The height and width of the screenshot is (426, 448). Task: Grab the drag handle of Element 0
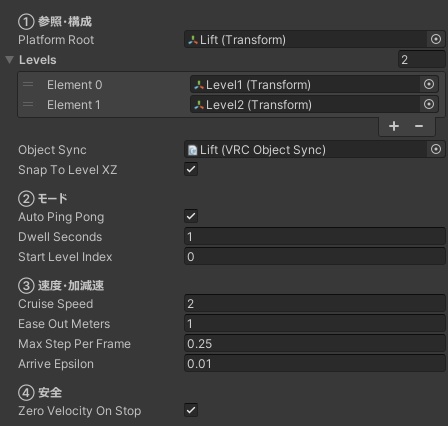coord(28,84)
